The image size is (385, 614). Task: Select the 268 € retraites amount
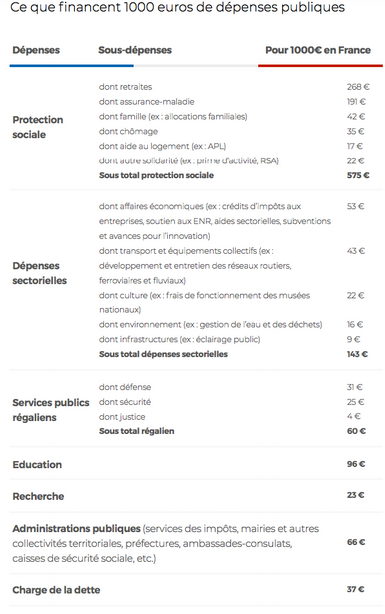pyautogui.click(x=358, y=87)
